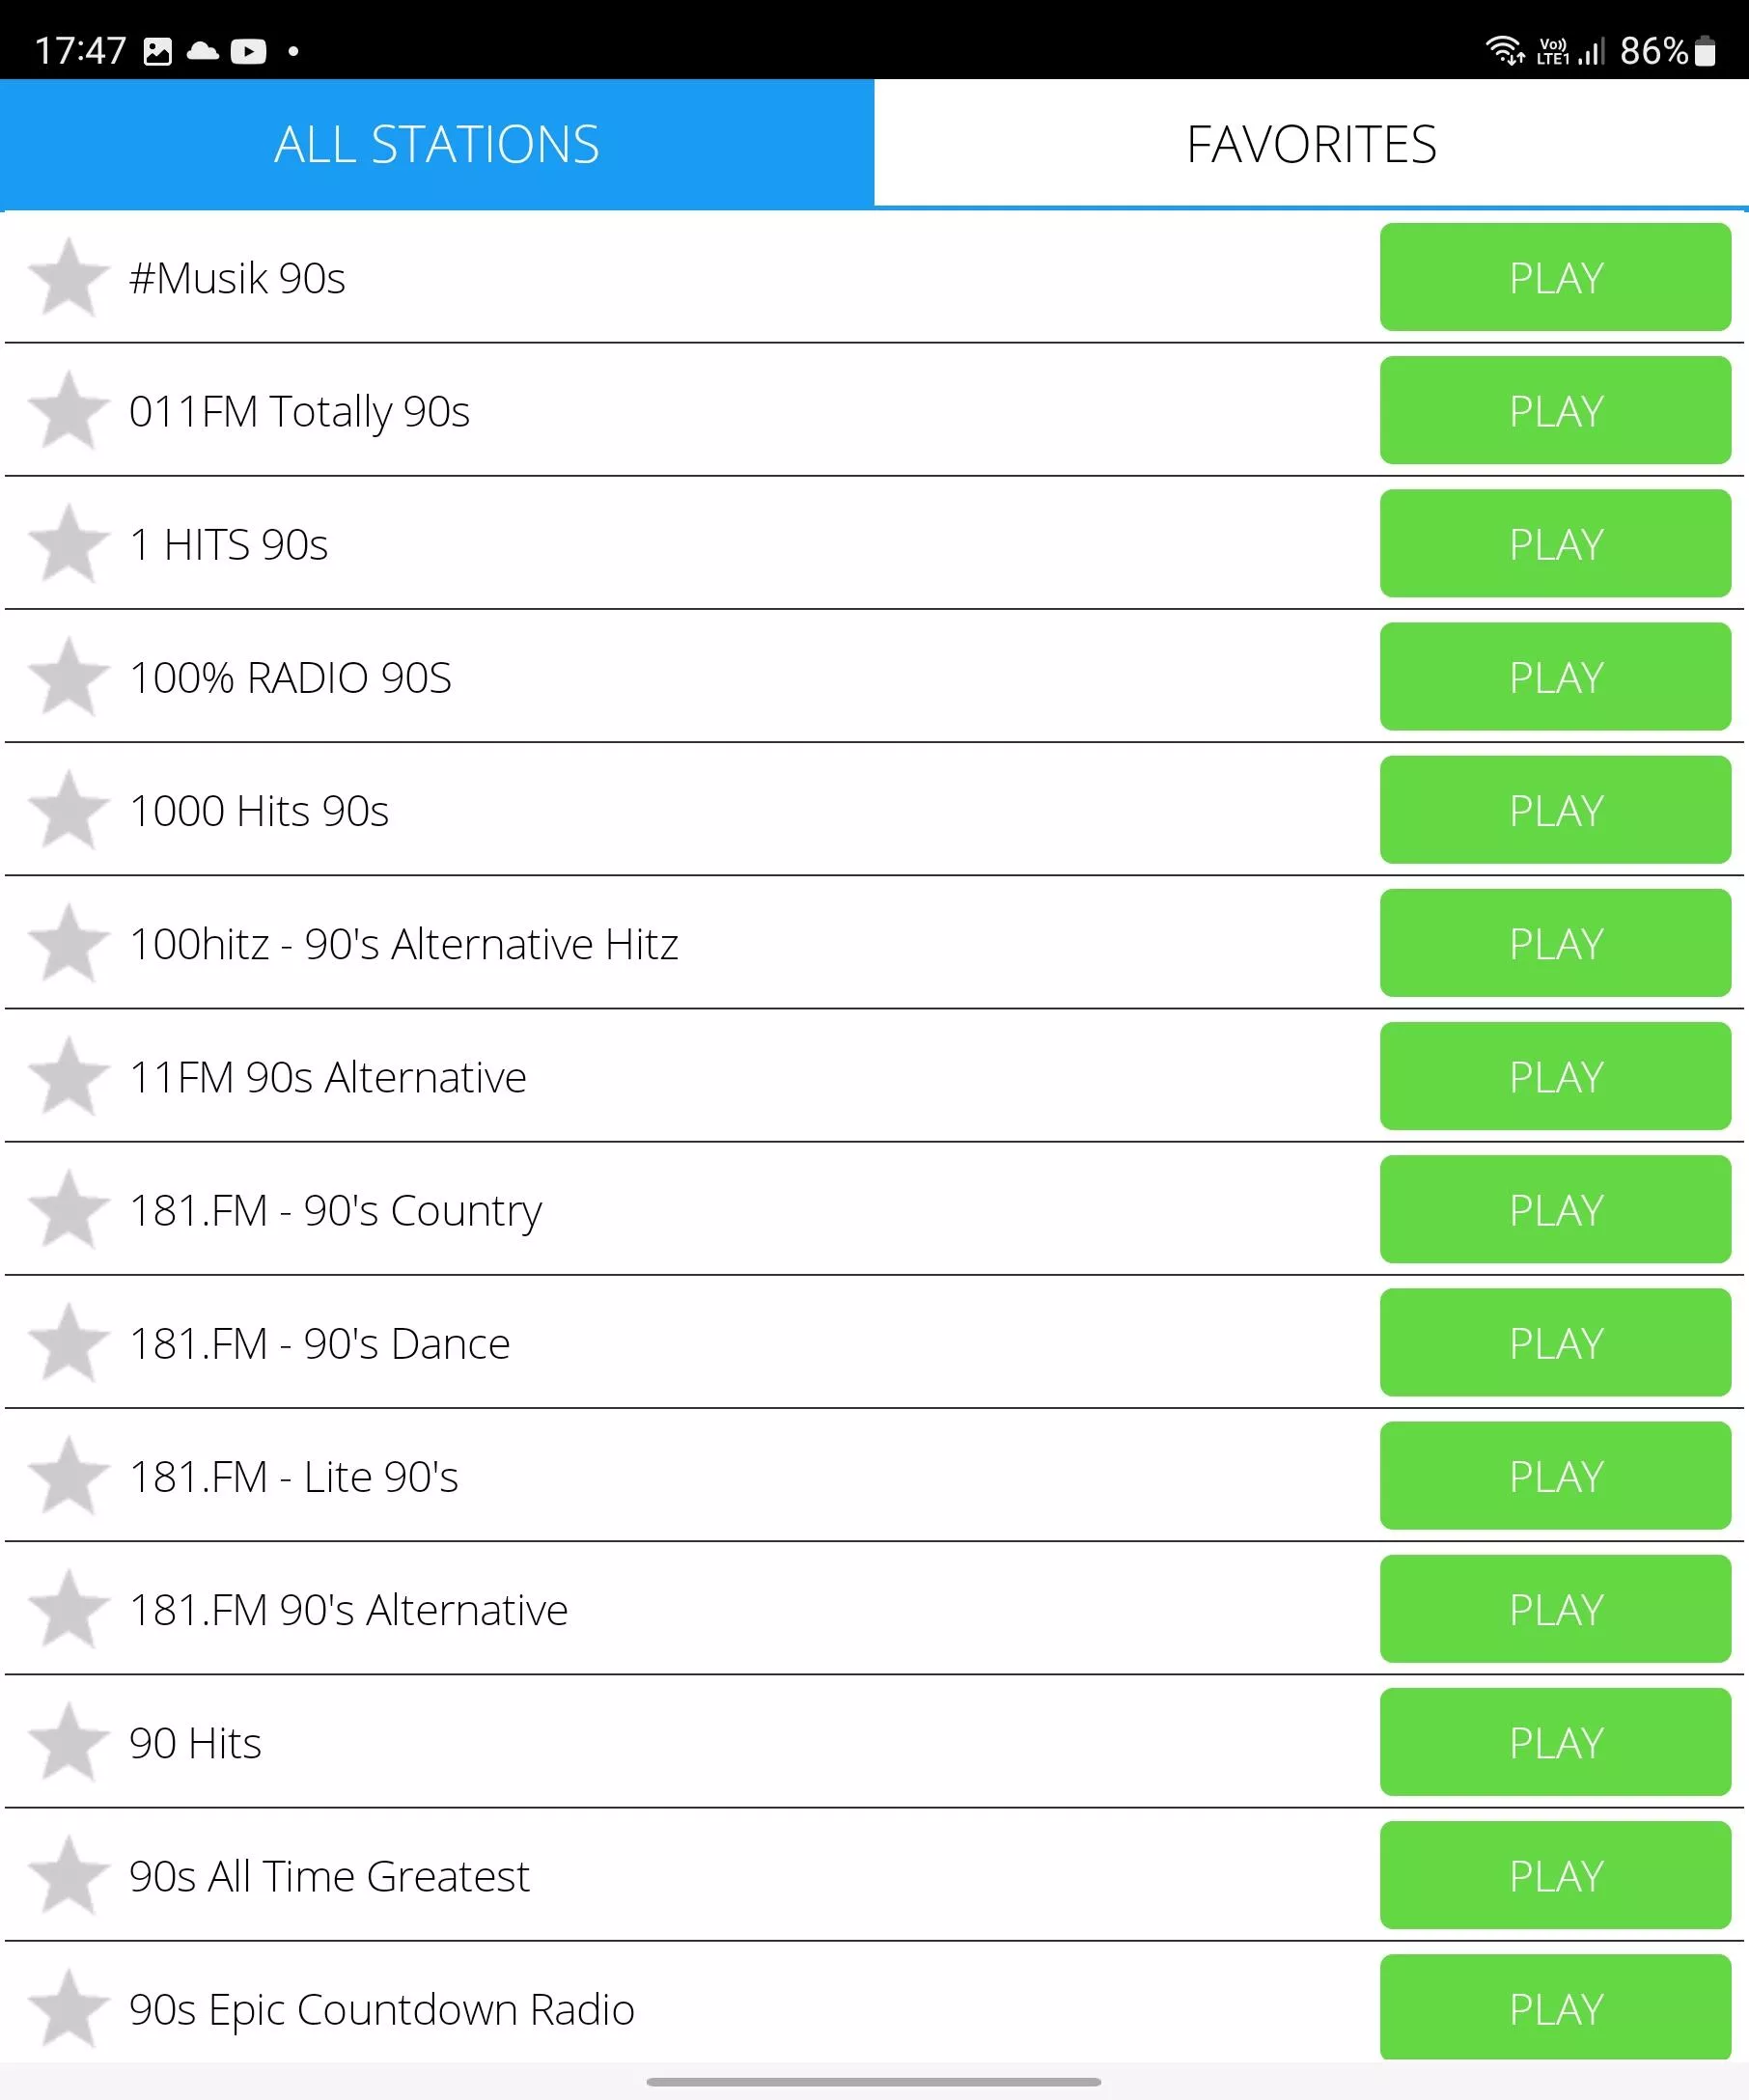The width and height of the screenshot is (1749, 2100).
Task: Start playing 181.FM - Lite 90's
Action: [1555, 1475]
